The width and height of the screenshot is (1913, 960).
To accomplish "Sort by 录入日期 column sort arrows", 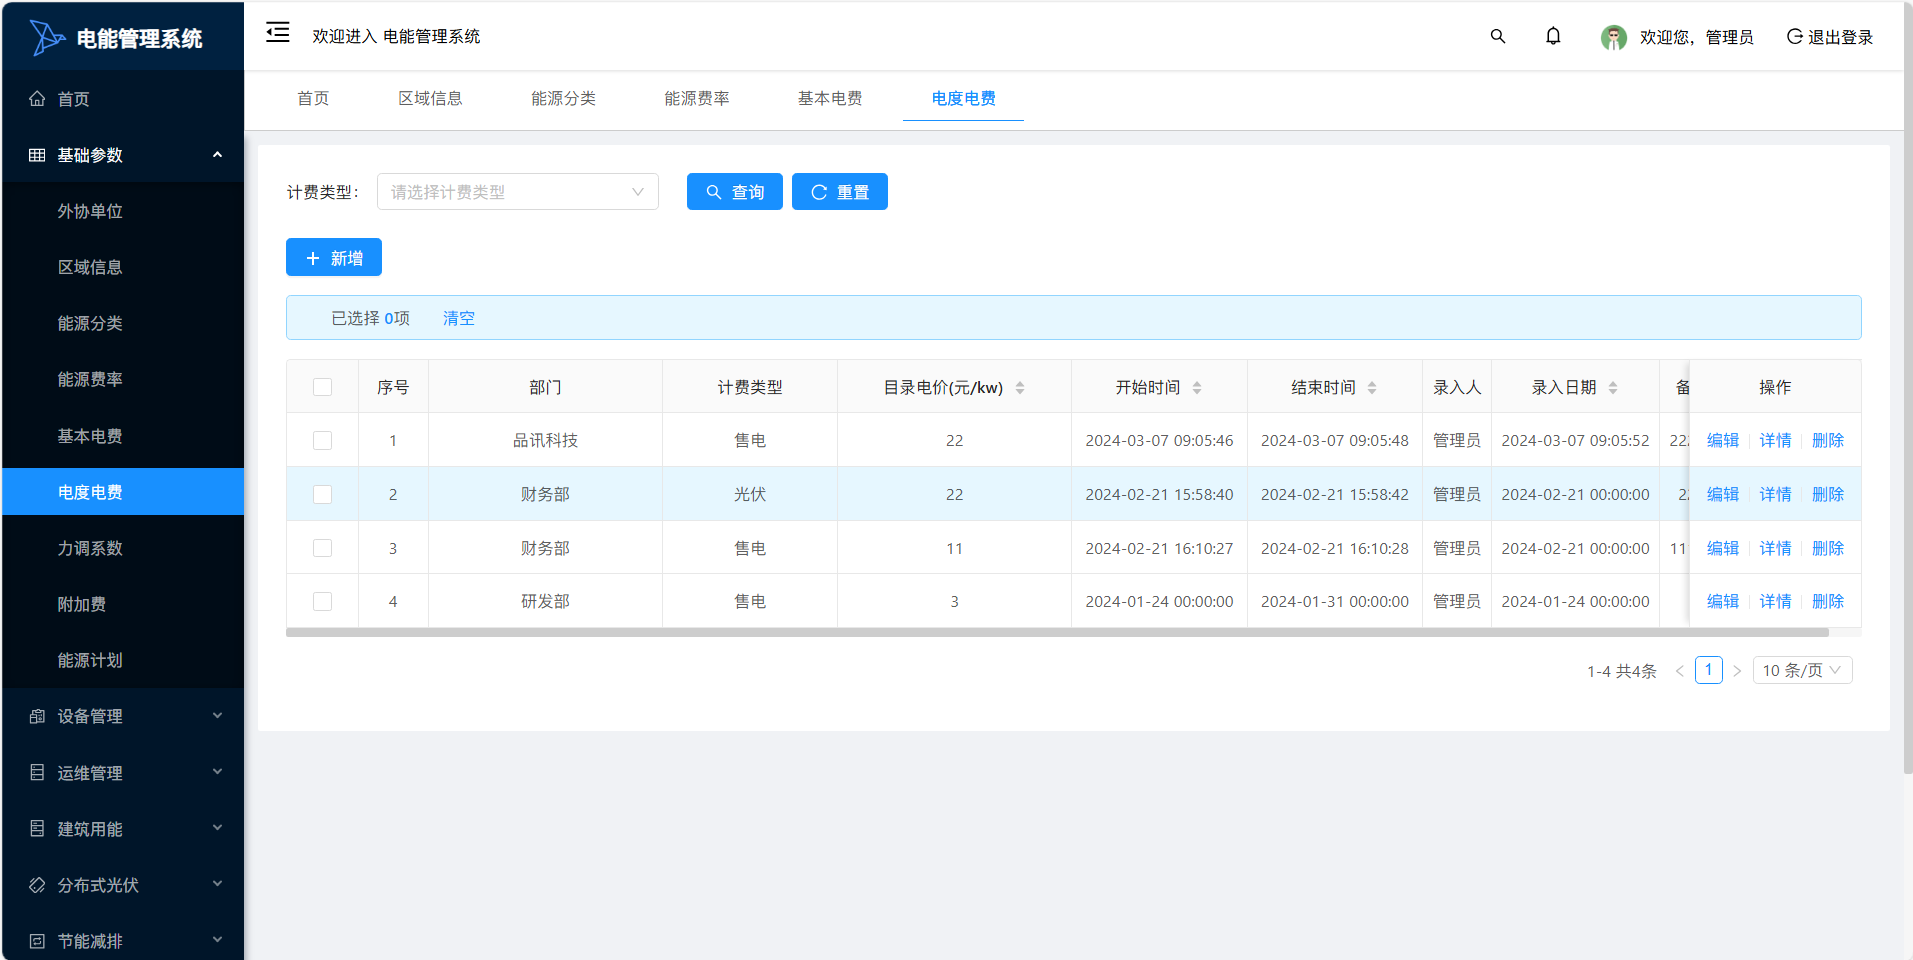I will coord(1613,388).
